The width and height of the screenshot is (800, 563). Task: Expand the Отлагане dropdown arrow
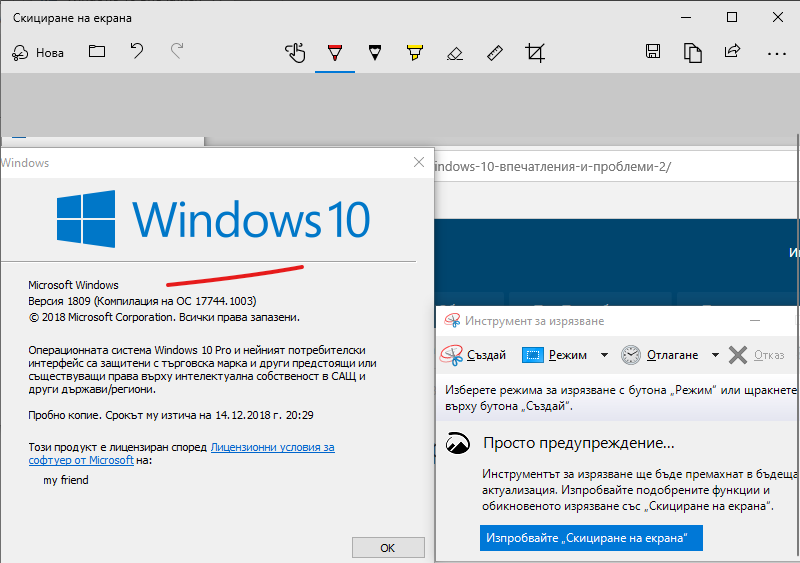point(715,355)
